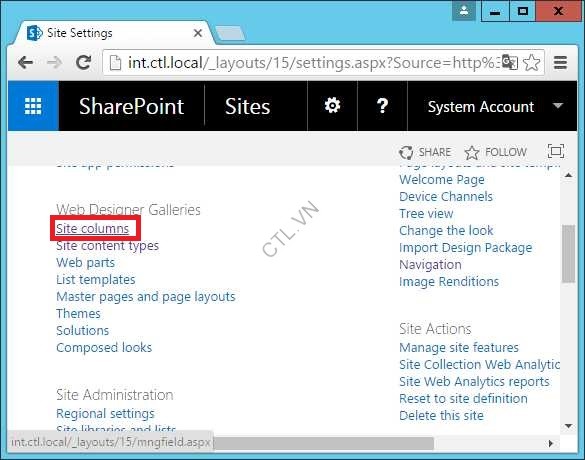Open Change the look link
Image resolution: width=585 pixels, height=460 pixels.
pos(446,231)
